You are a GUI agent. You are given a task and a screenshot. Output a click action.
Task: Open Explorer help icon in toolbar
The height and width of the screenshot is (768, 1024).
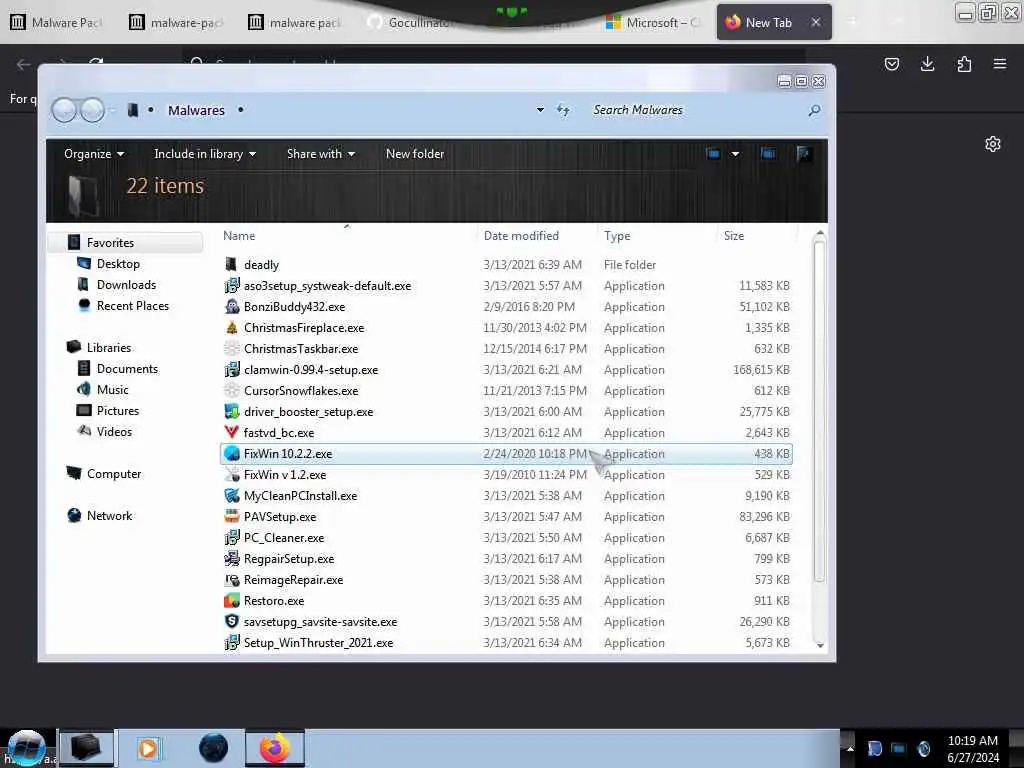point(804,154)
